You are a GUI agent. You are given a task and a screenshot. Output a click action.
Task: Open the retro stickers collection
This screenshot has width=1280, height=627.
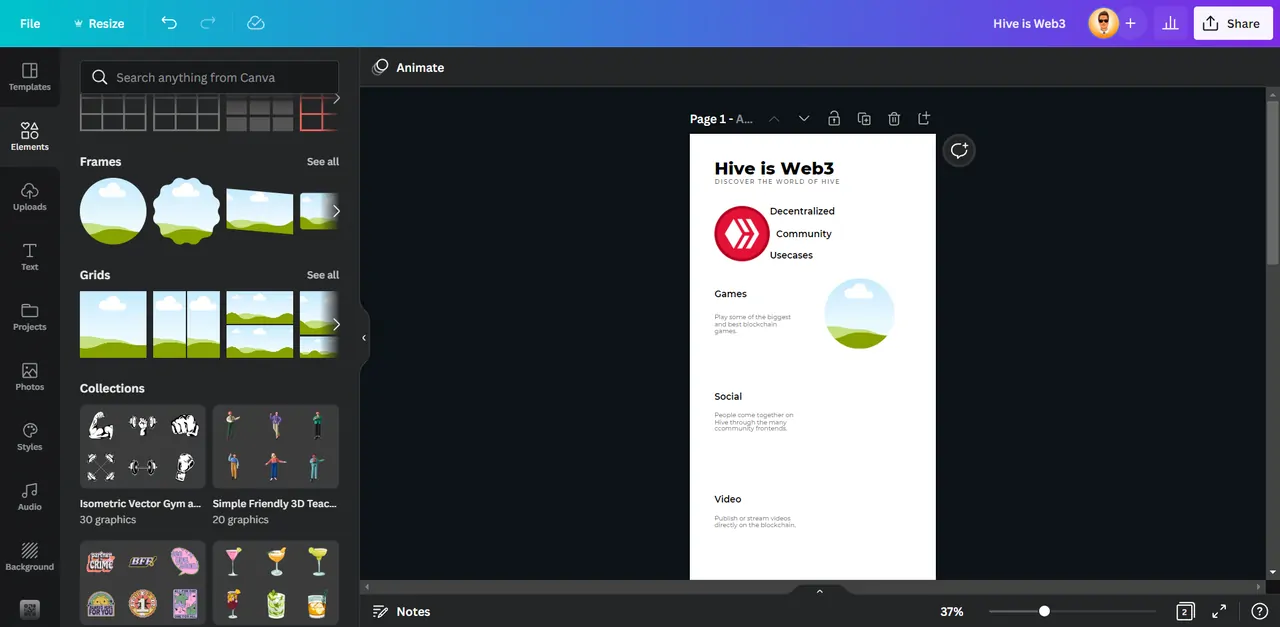pyautogui.click(x=143, y=582)
